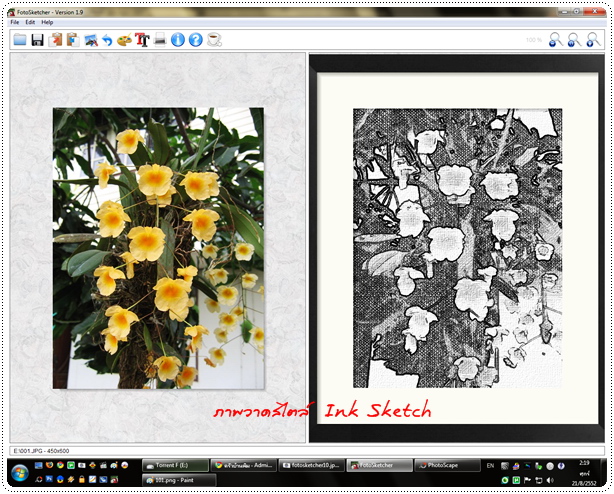Zoom in with the plus magnifier icon

click(x=593, y=40)
